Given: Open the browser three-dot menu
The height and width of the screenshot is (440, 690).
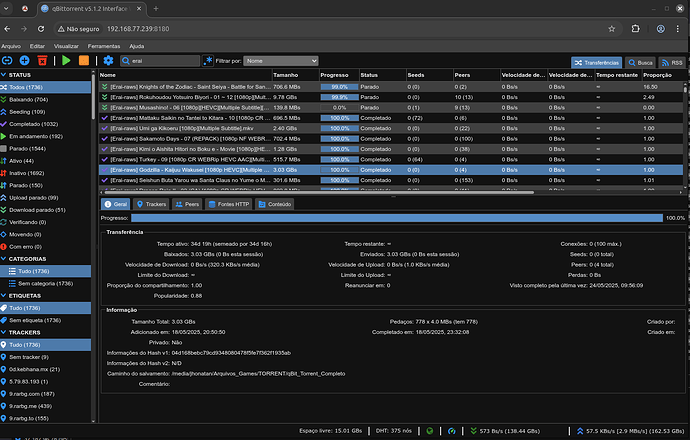Looking at the screenshot, I should (678, 29).
